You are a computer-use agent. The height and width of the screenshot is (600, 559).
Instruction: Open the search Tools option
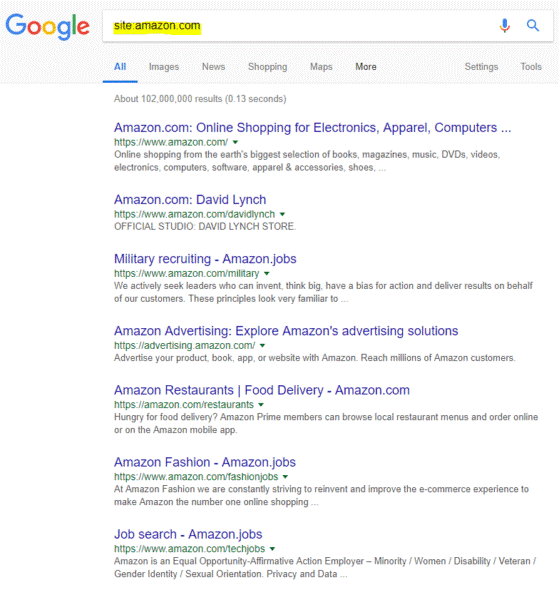[x=531, y=67]
